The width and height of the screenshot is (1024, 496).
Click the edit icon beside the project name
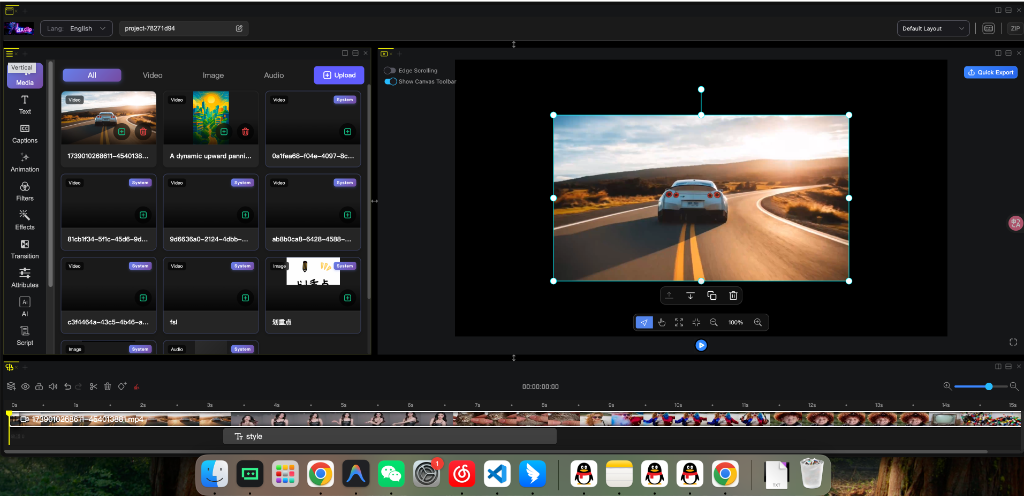pos(239,29)
